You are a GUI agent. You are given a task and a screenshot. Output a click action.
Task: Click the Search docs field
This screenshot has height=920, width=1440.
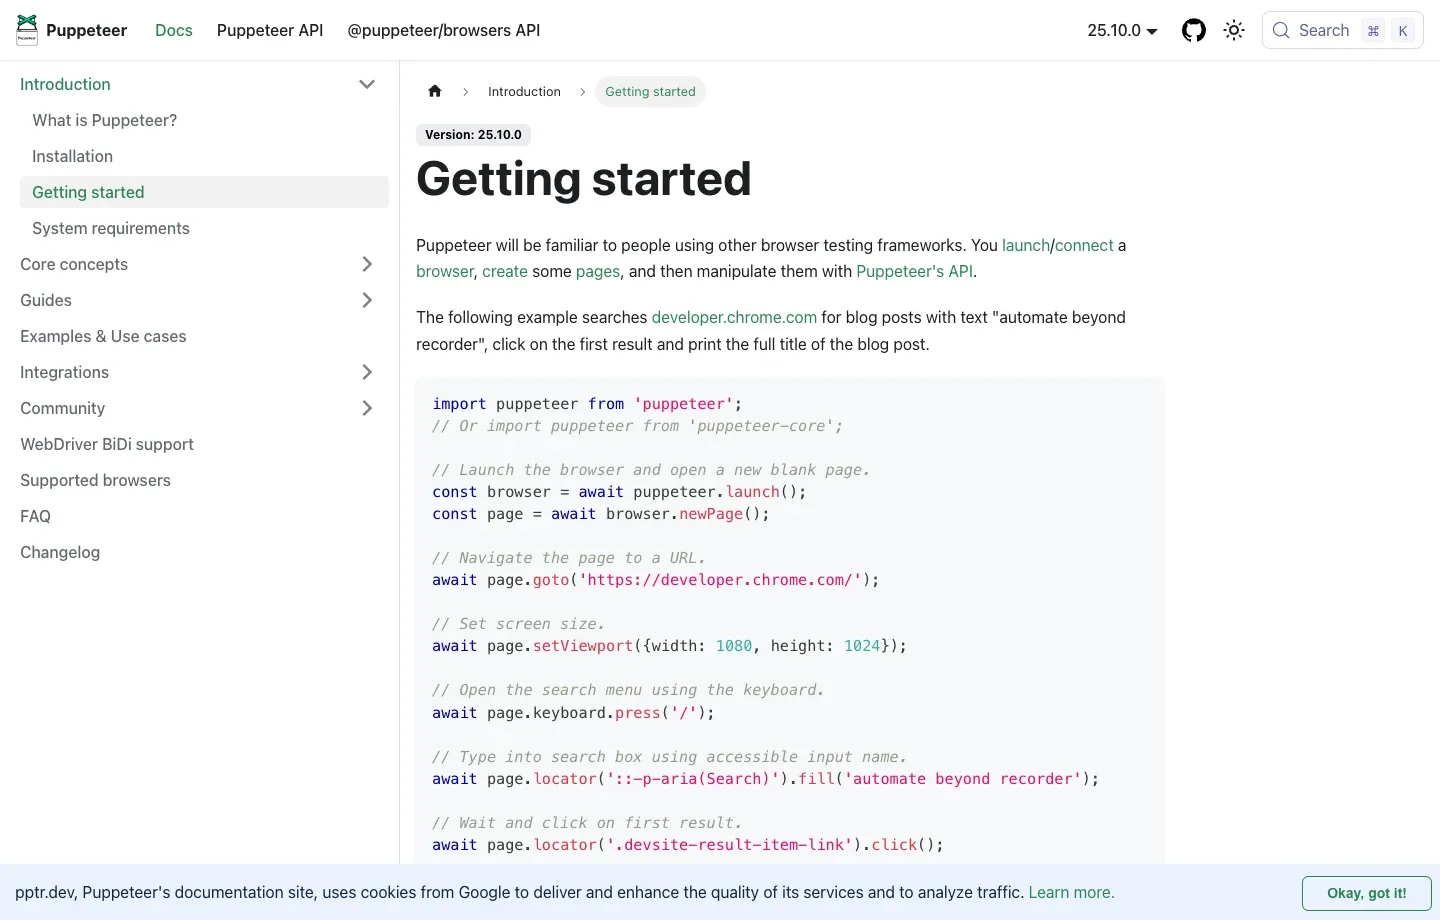point(1343,30)
